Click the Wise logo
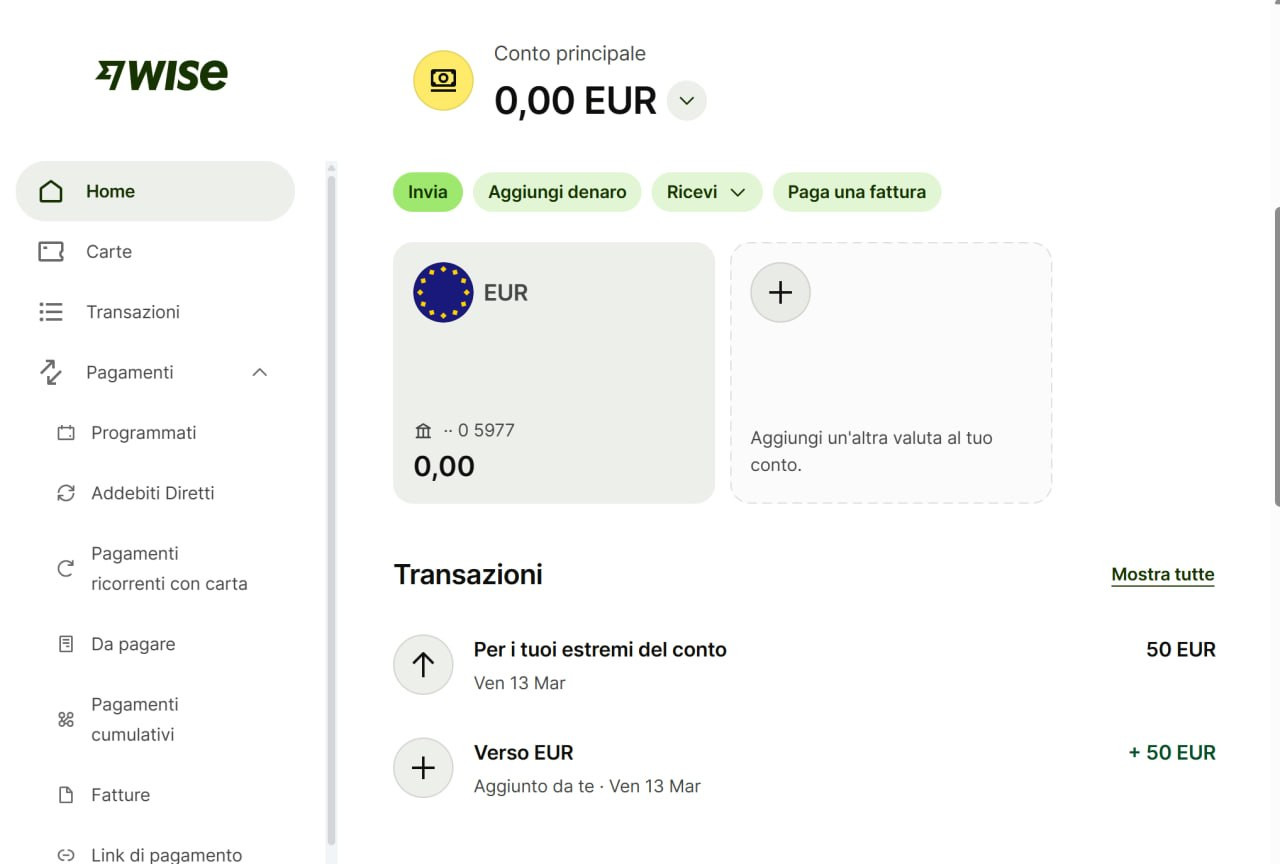This screenshot has width=1280, height=864. [161, 75]
